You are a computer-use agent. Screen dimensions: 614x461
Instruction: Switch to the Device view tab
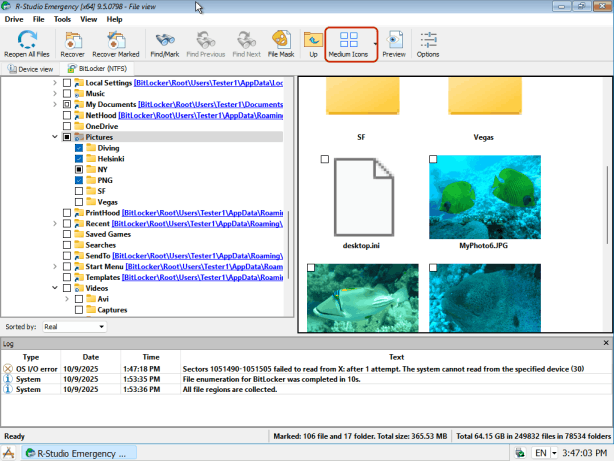[x=31, y=69]
